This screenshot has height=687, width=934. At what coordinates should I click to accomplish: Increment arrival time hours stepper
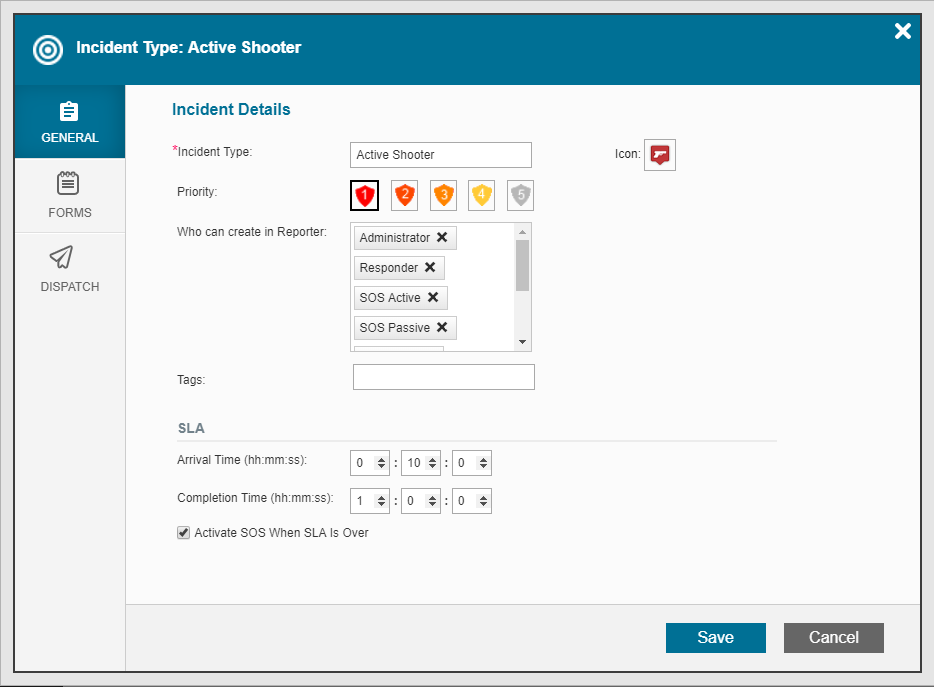pyautogui.click(x=382, y=458)
